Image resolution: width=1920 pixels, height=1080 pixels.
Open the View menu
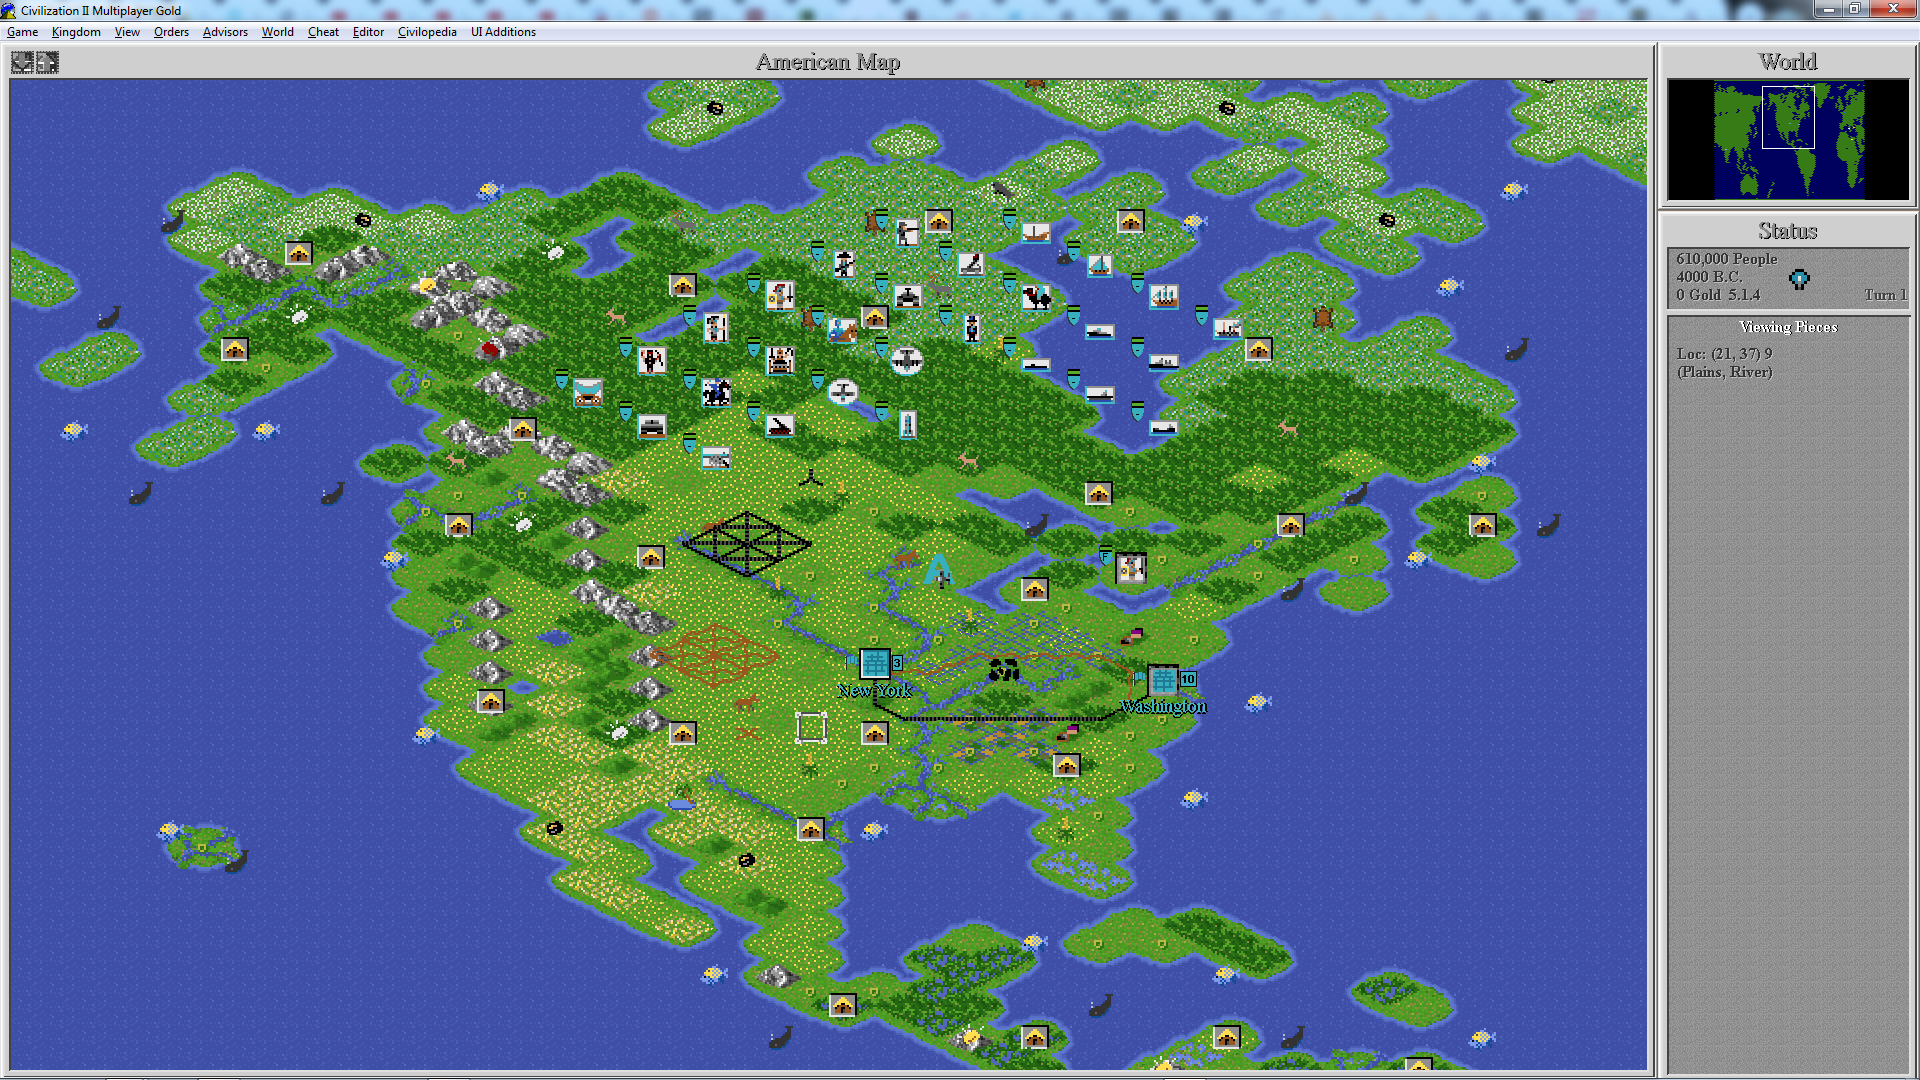pyautogui.click(x=127, y=32)
